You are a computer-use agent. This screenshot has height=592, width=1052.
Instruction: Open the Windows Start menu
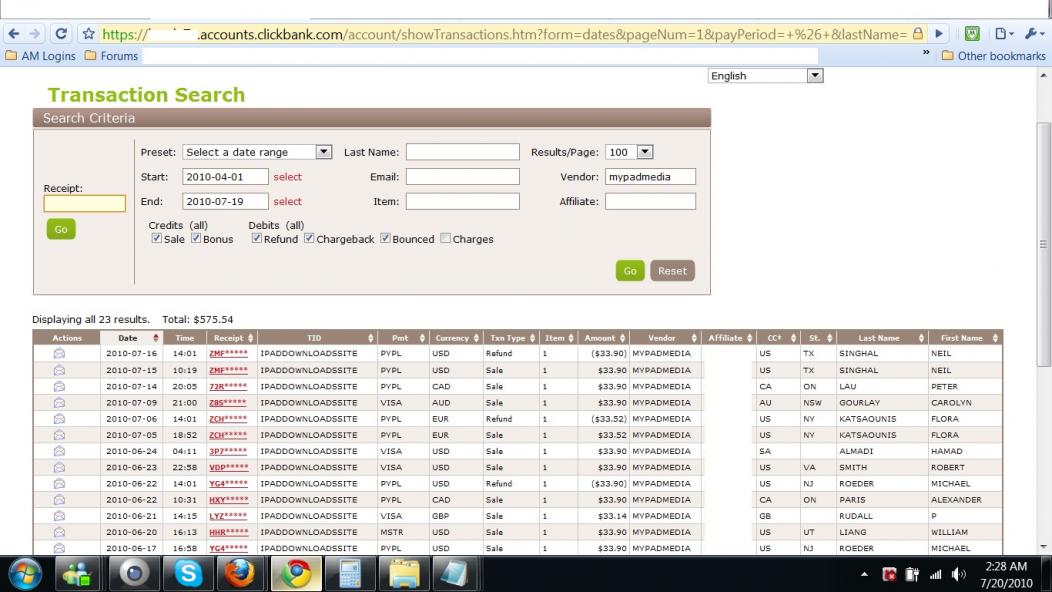[25, 573]
